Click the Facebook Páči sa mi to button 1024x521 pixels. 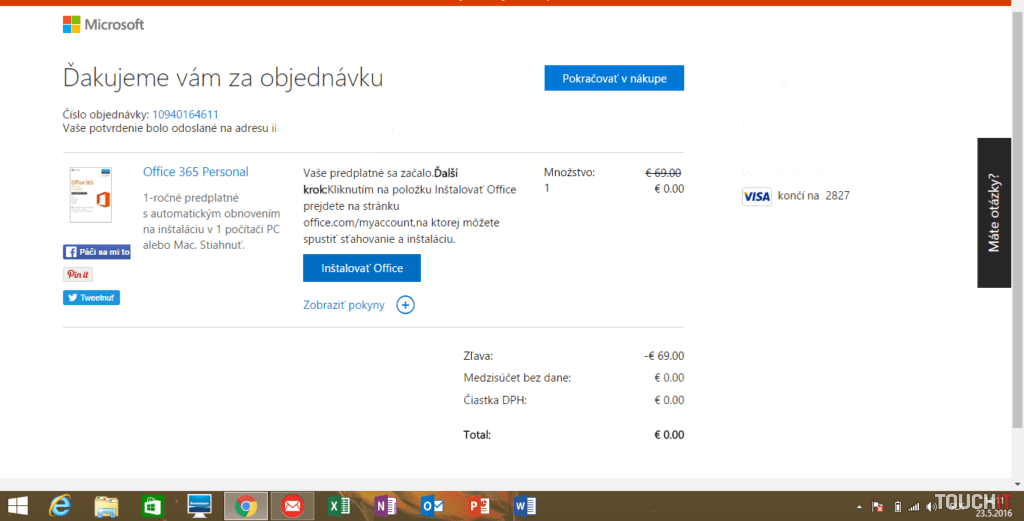pyautogui.click(x=97, y=252)
